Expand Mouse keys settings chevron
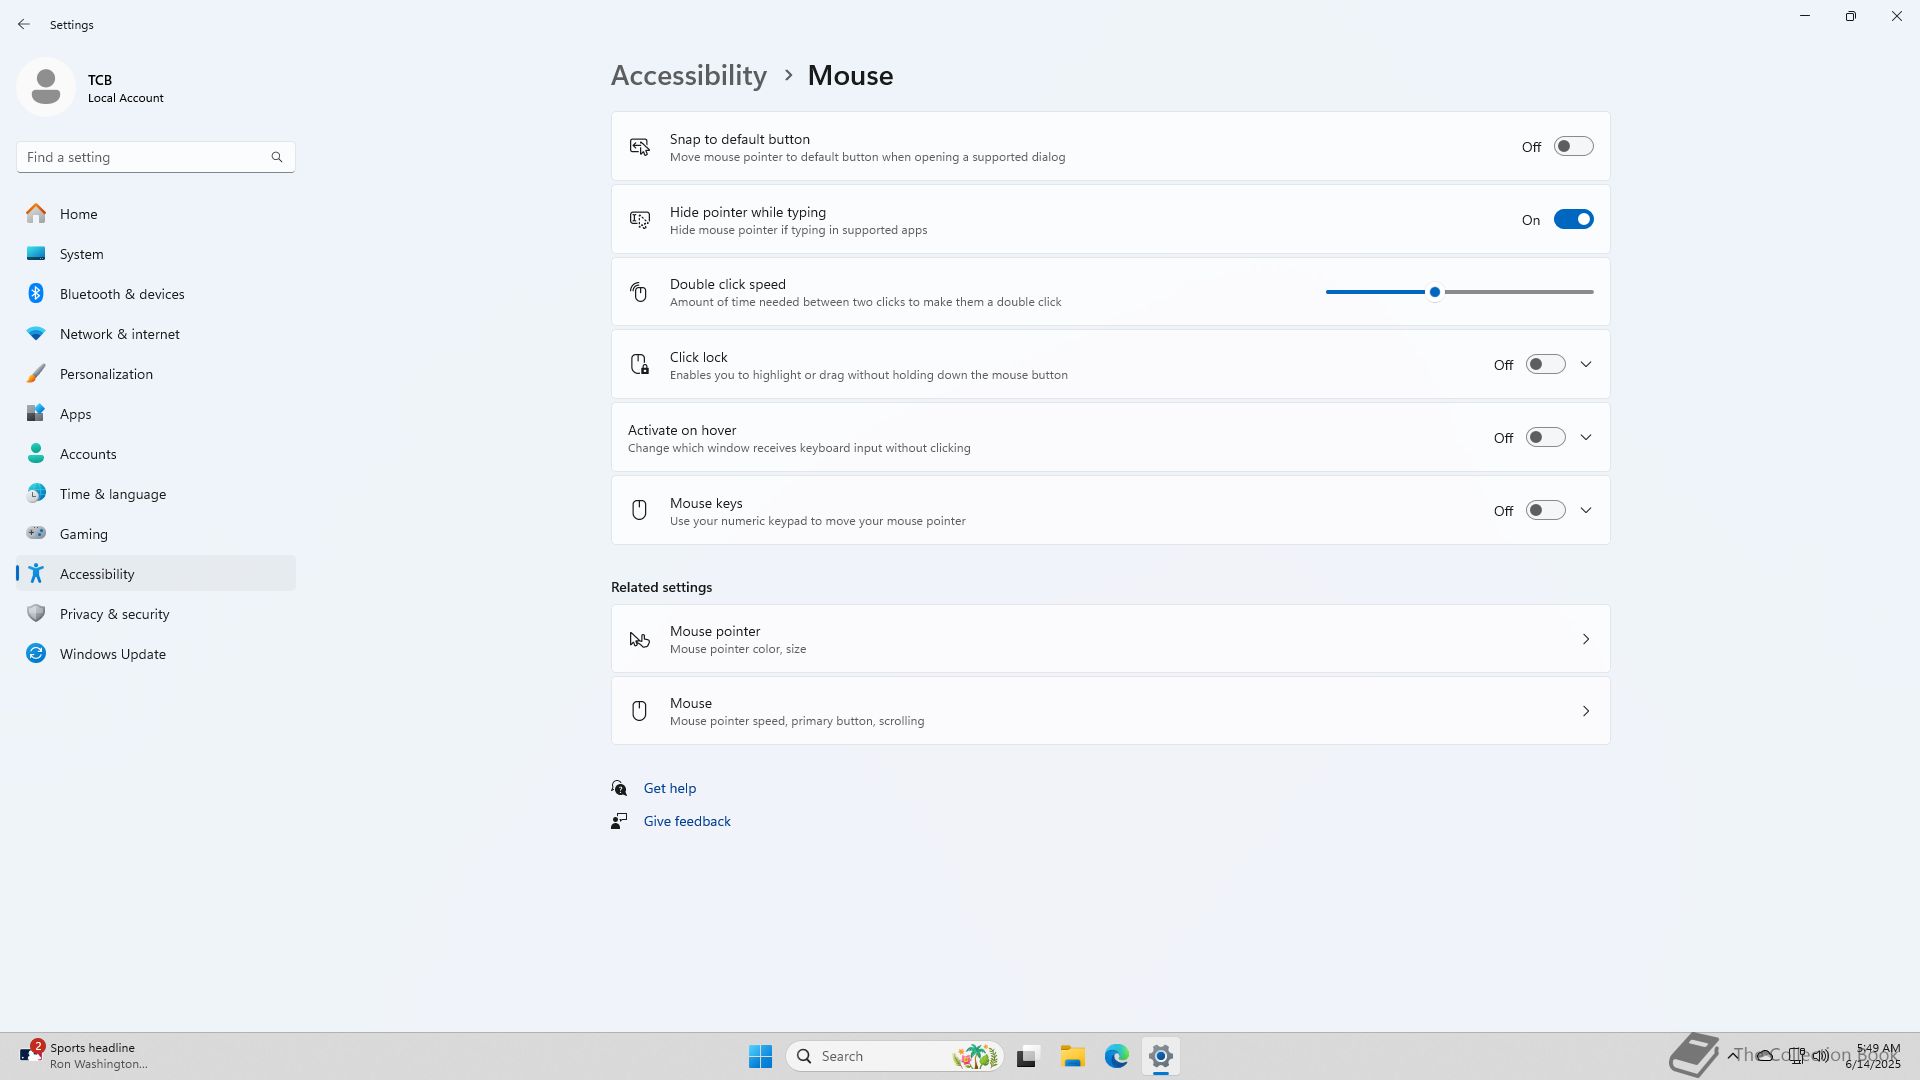1920x1080 pixels. pyautogui.click(x=1586, y=511)
